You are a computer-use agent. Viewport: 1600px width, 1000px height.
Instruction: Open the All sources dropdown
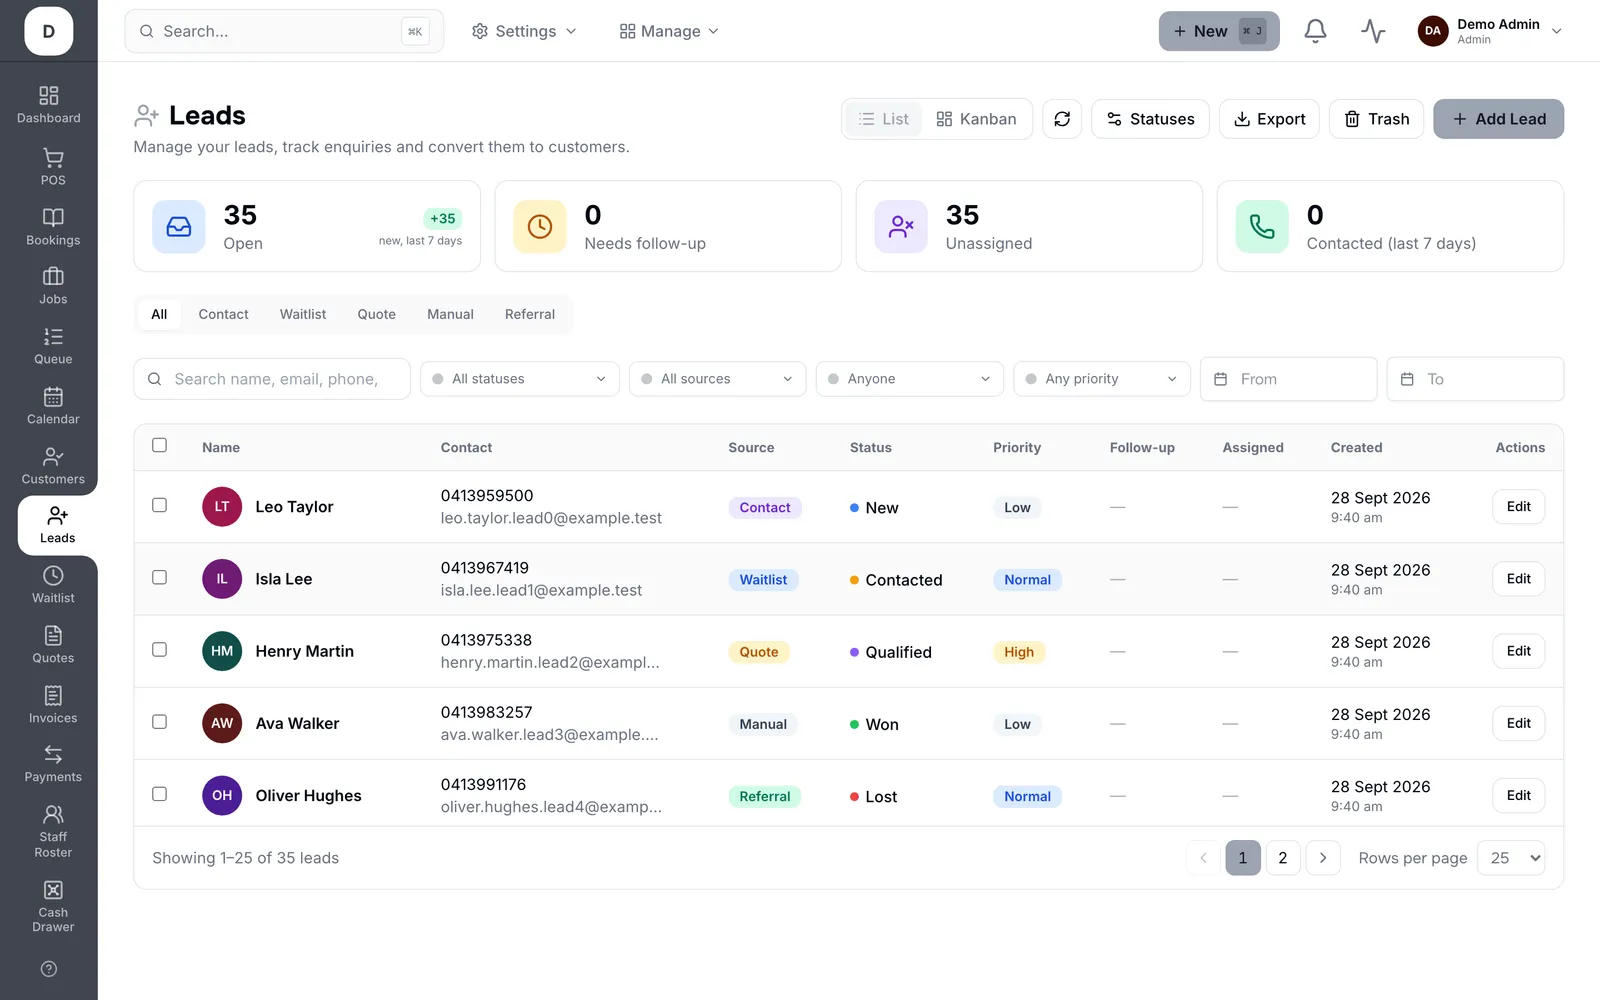717,379
